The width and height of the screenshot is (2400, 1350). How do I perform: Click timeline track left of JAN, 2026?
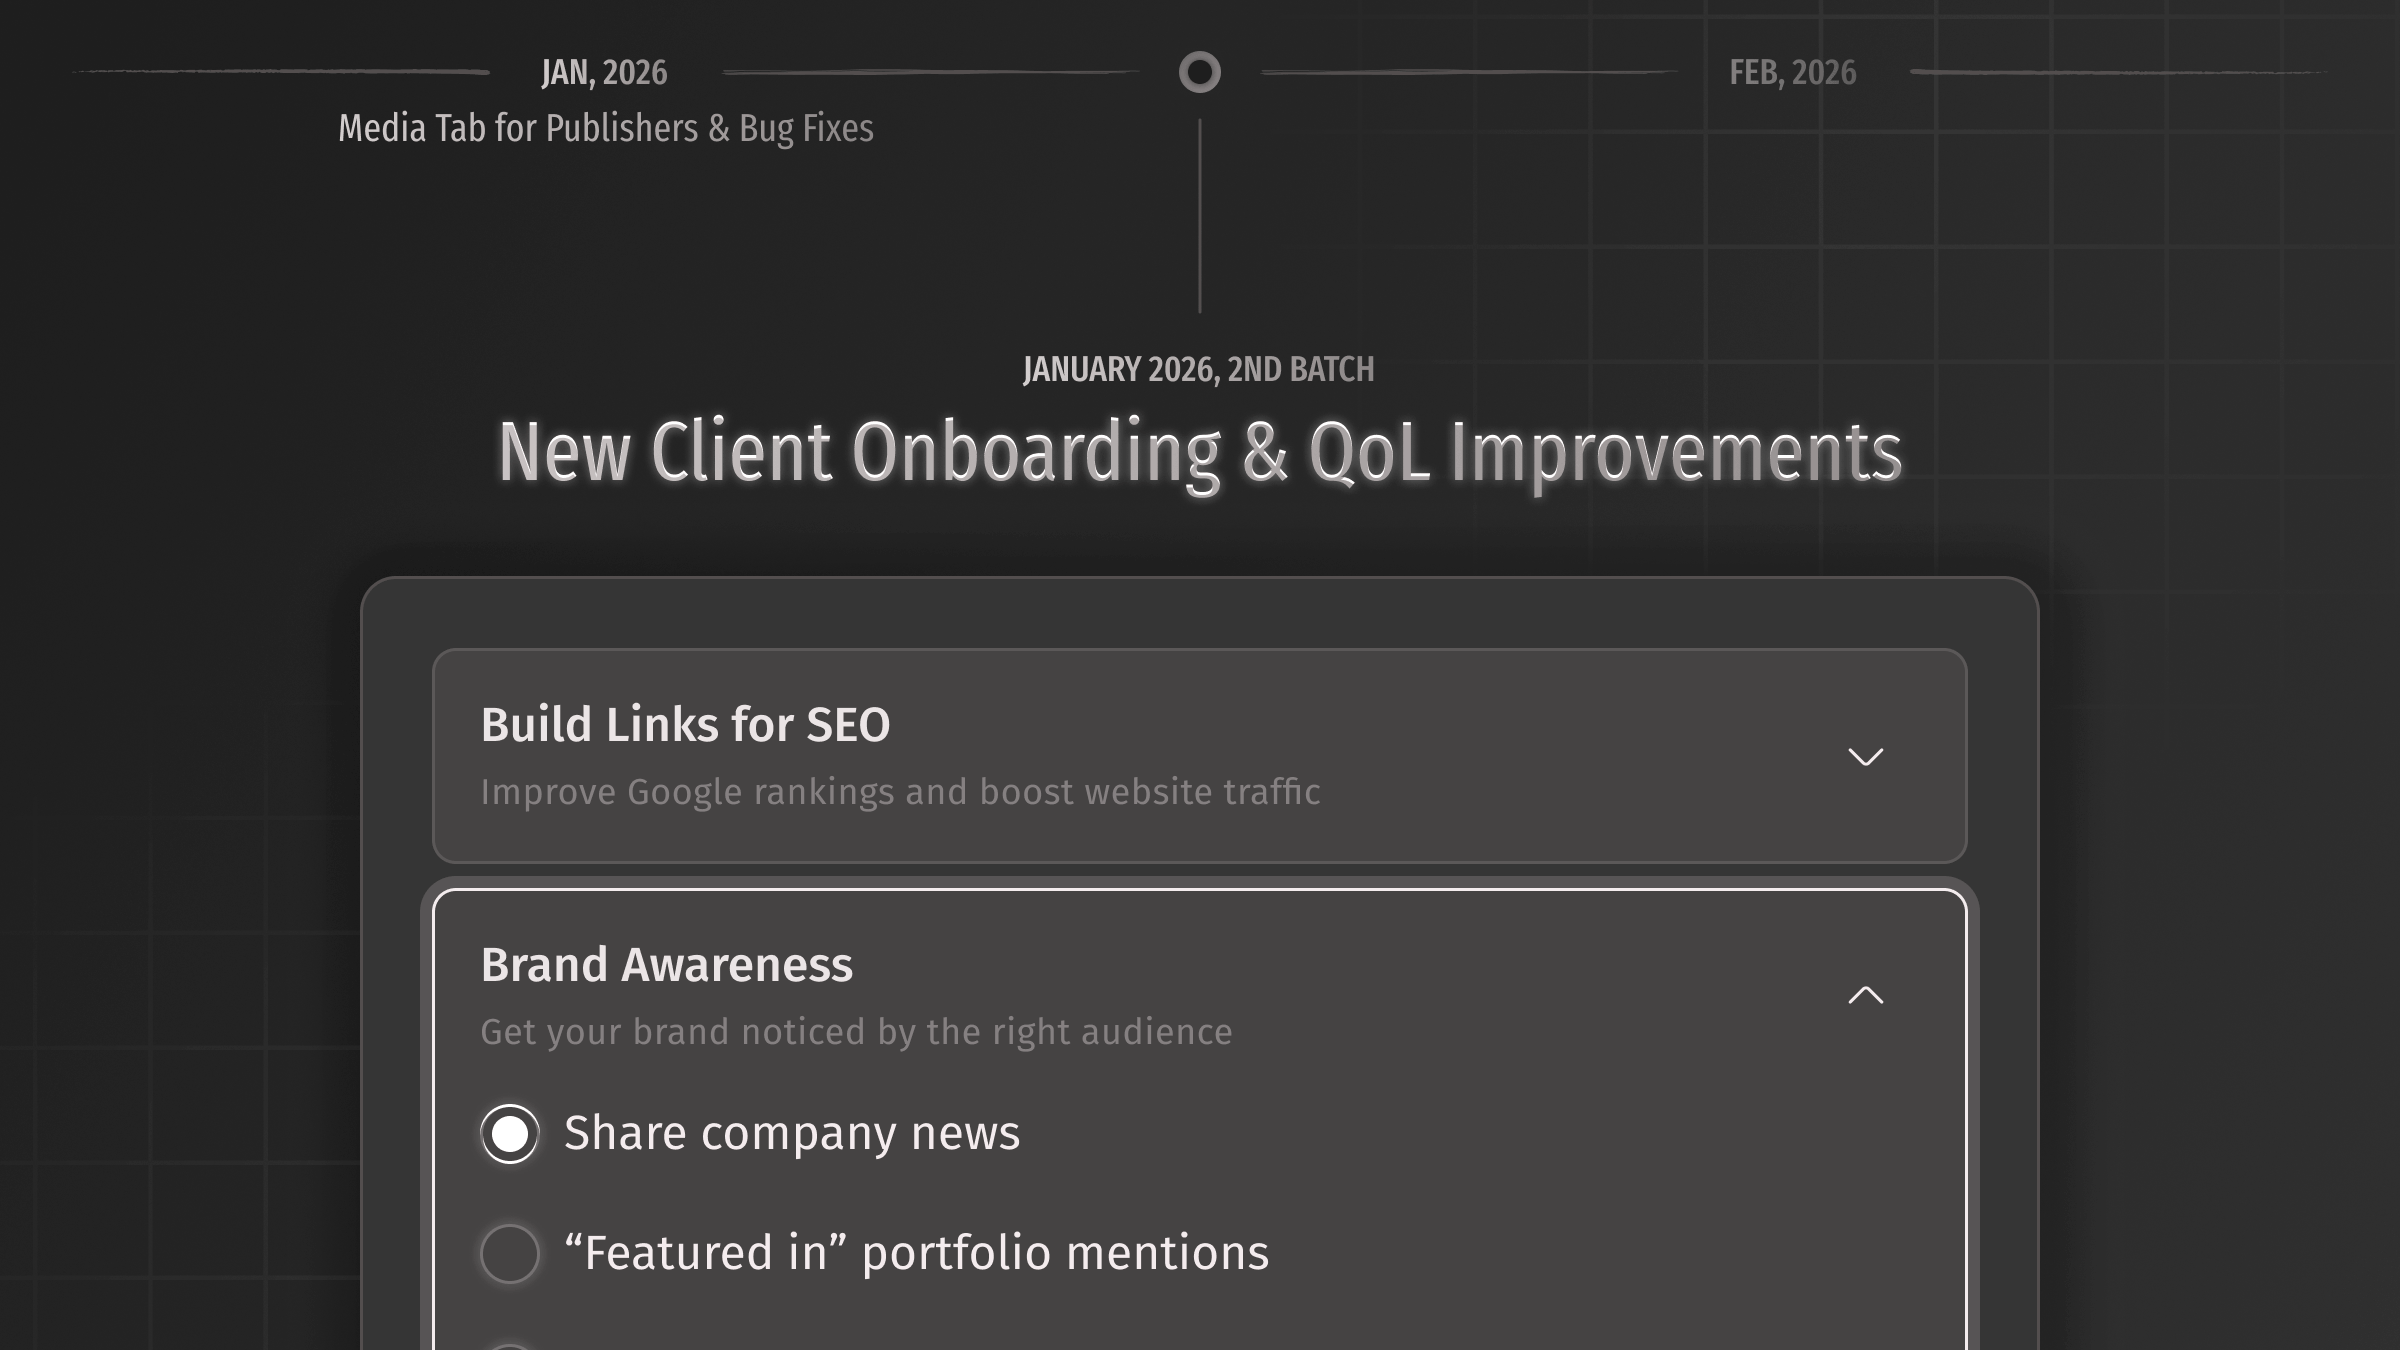pos(280,72)
